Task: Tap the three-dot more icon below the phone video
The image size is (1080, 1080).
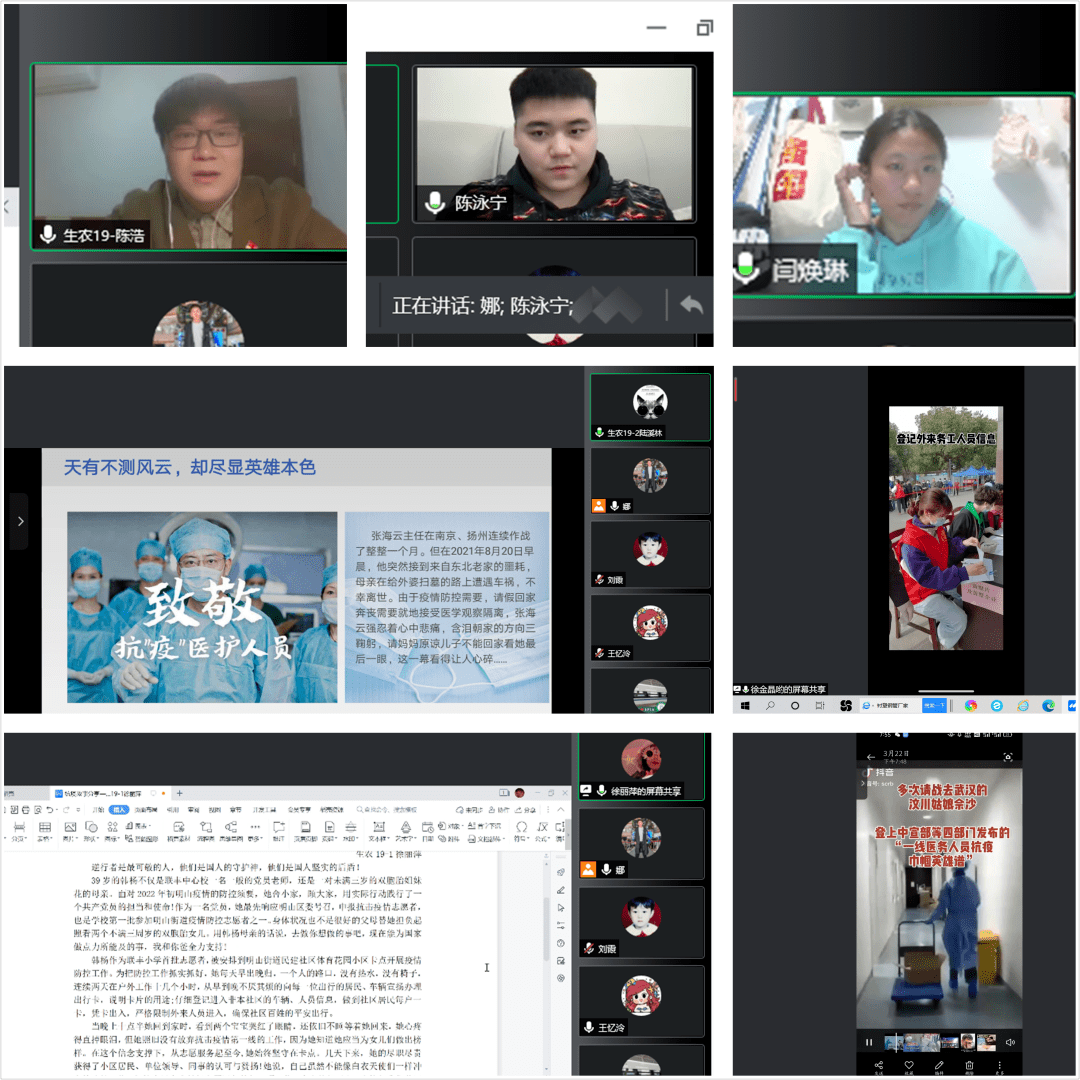Action: point(999,1066)
